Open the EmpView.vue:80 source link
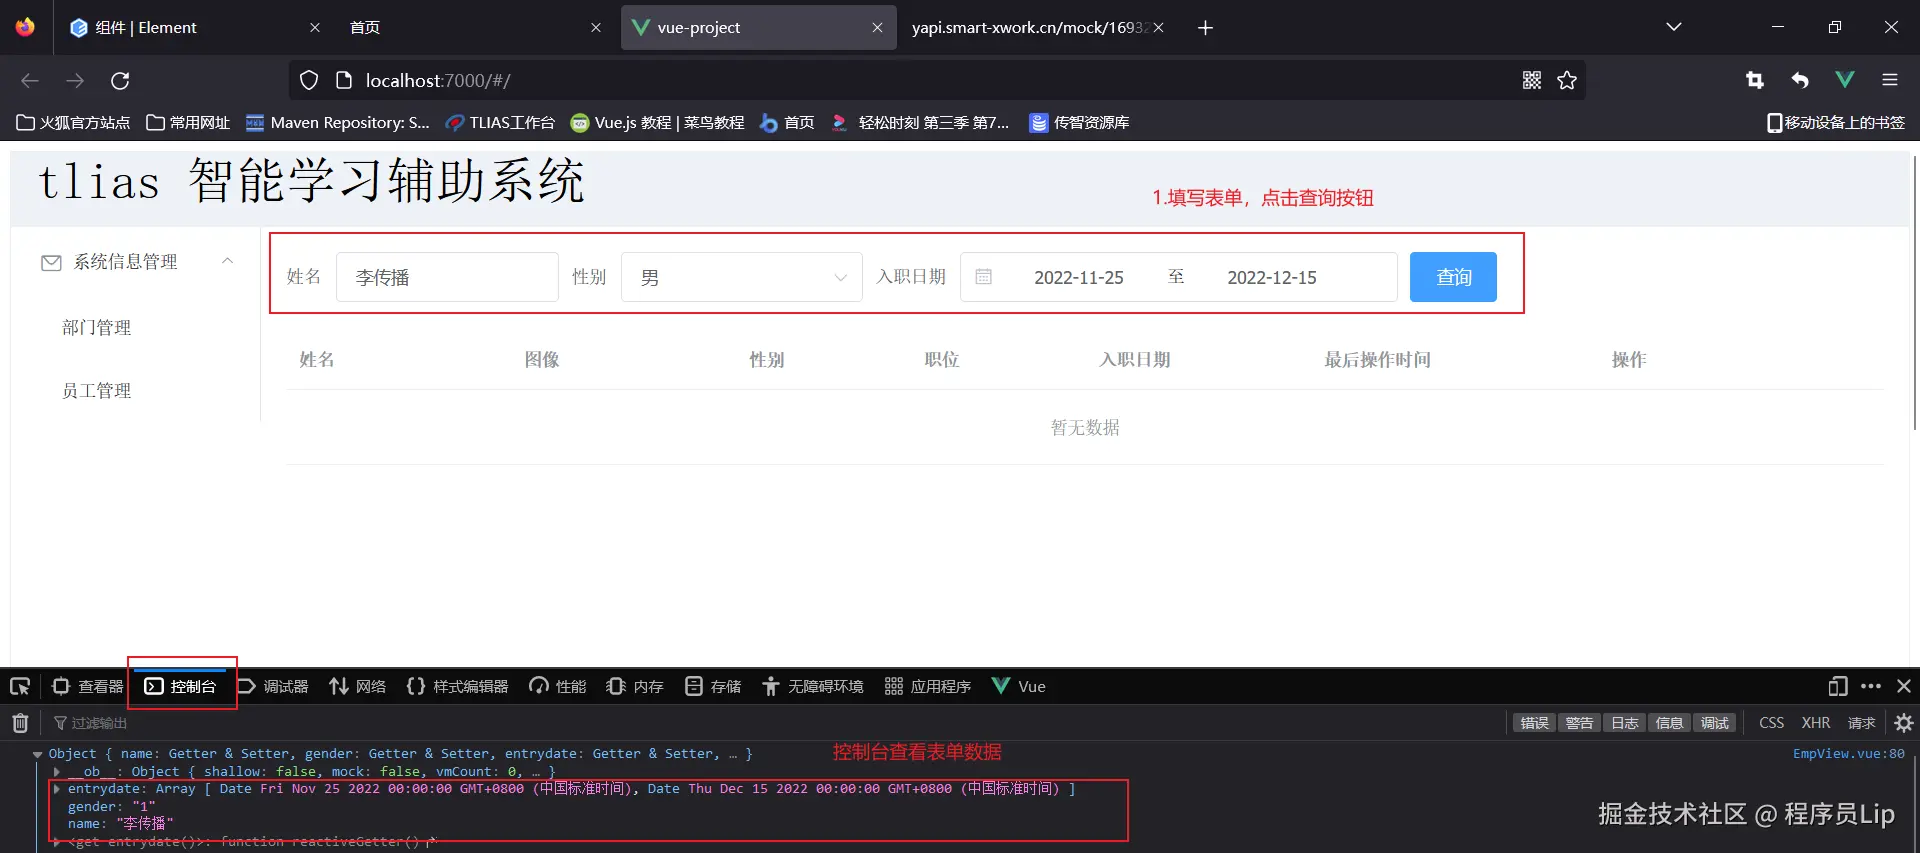Image resolution: width=1920 pixels, height=853 pixels. click(x=1848, y=754)
